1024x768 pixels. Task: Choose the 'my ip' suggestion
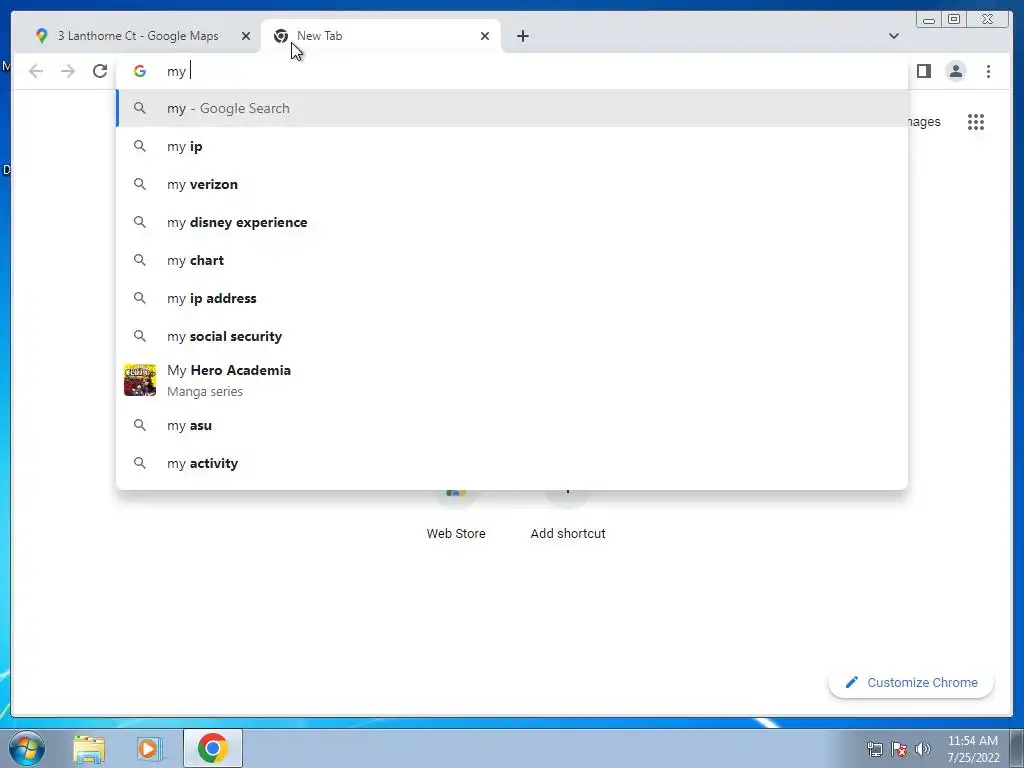512,146
